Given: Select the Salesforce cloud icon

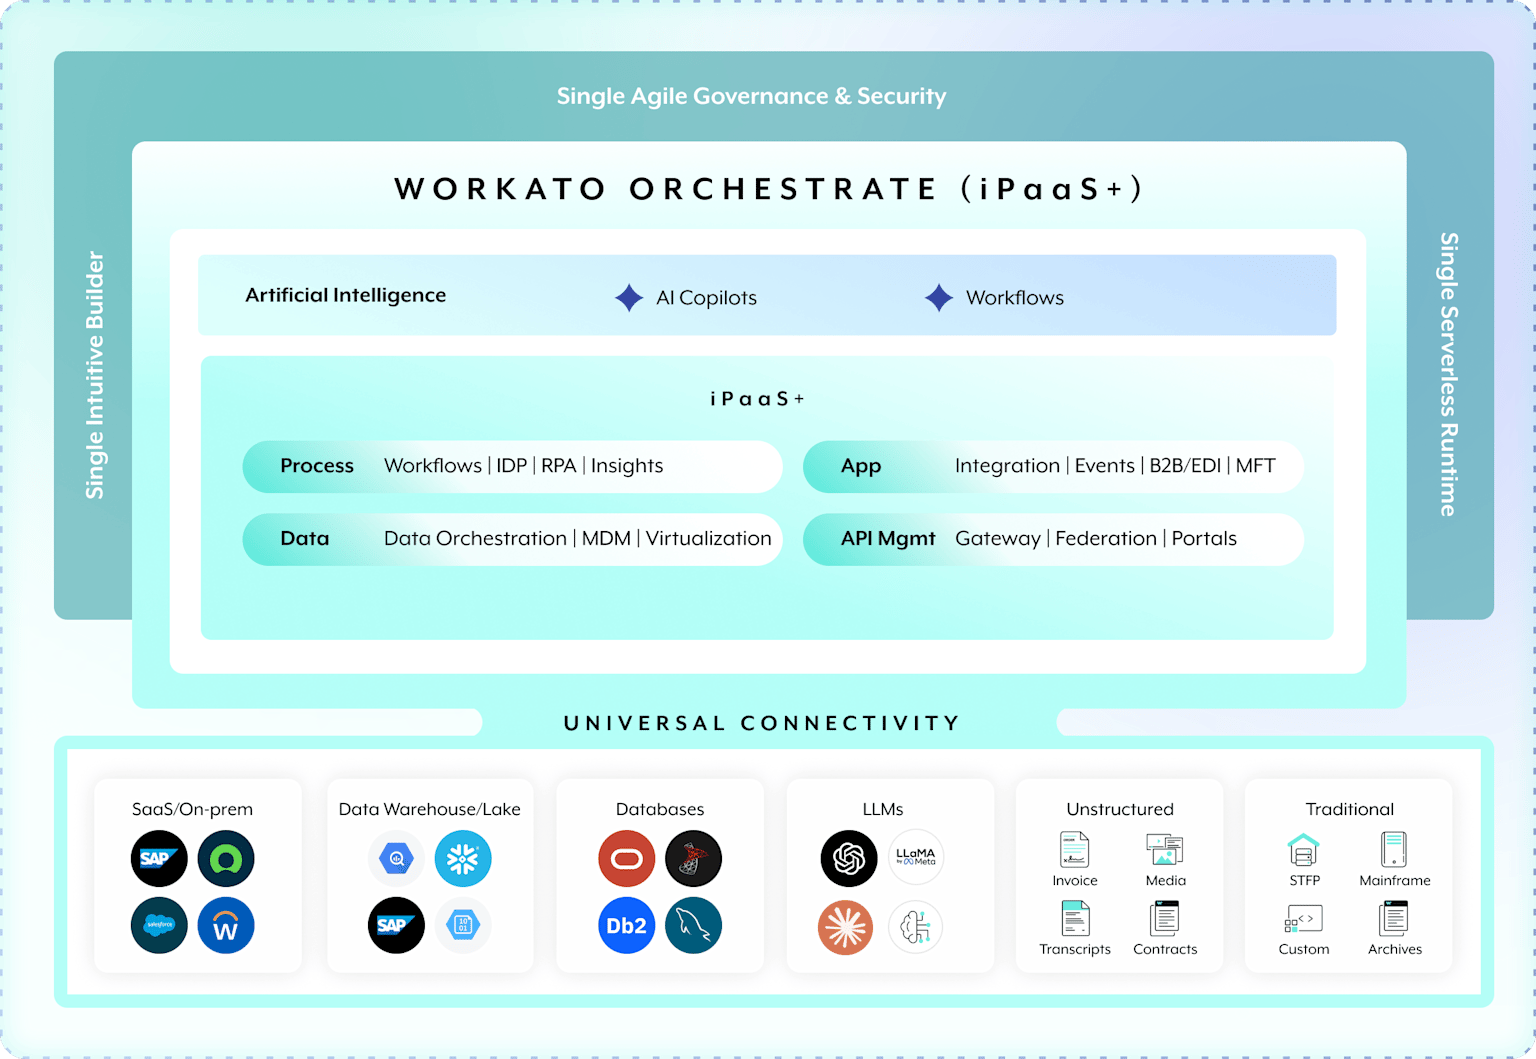Looking at the screenshot, I should coord(159,925).
